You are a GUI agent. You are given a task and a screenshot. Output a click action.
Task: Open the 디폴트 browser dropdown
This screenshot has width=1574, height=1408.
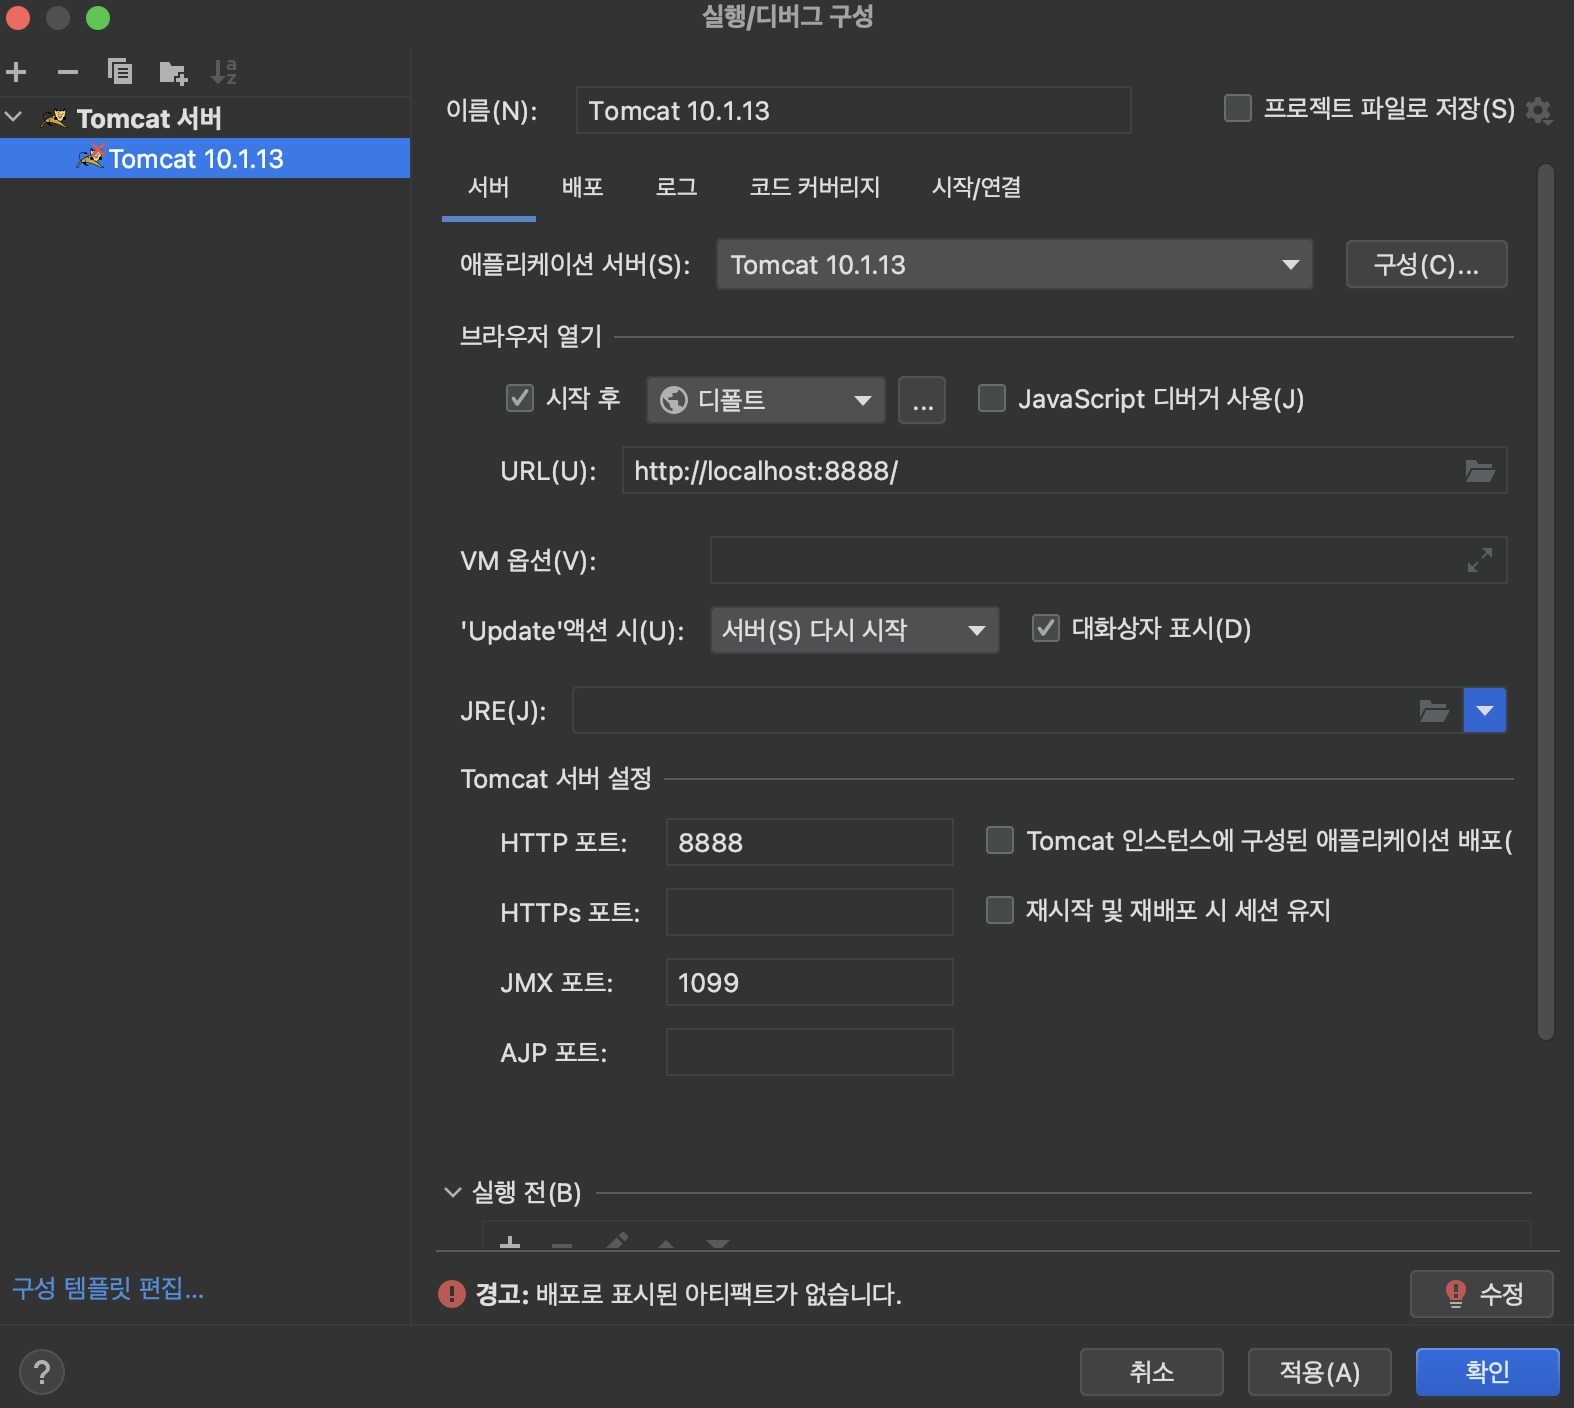pos(766,400)
